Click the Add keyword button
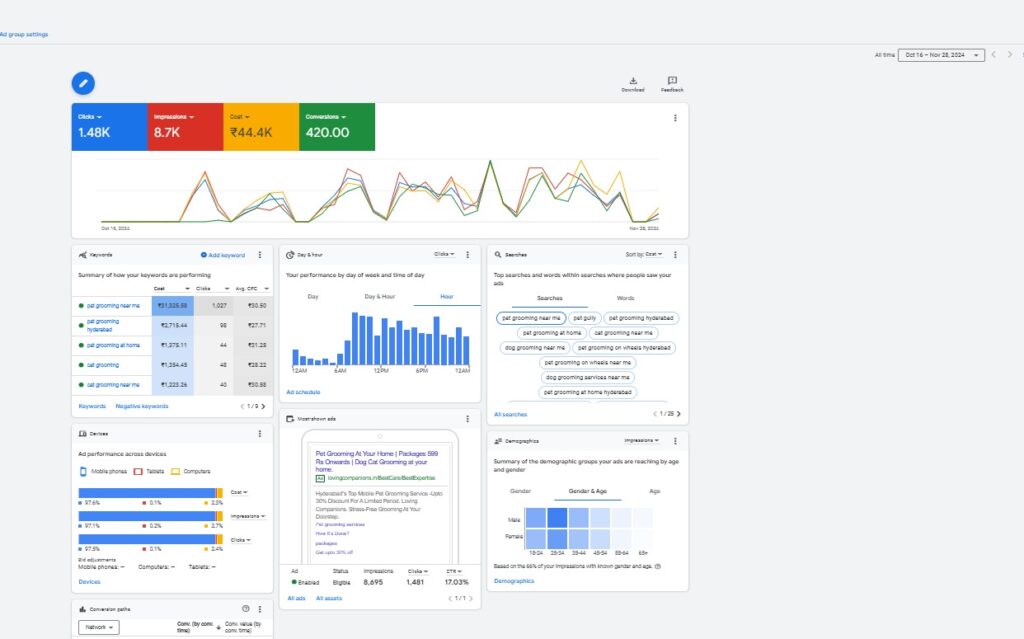Screen dimensions: 1024x639 click(223, 255)
